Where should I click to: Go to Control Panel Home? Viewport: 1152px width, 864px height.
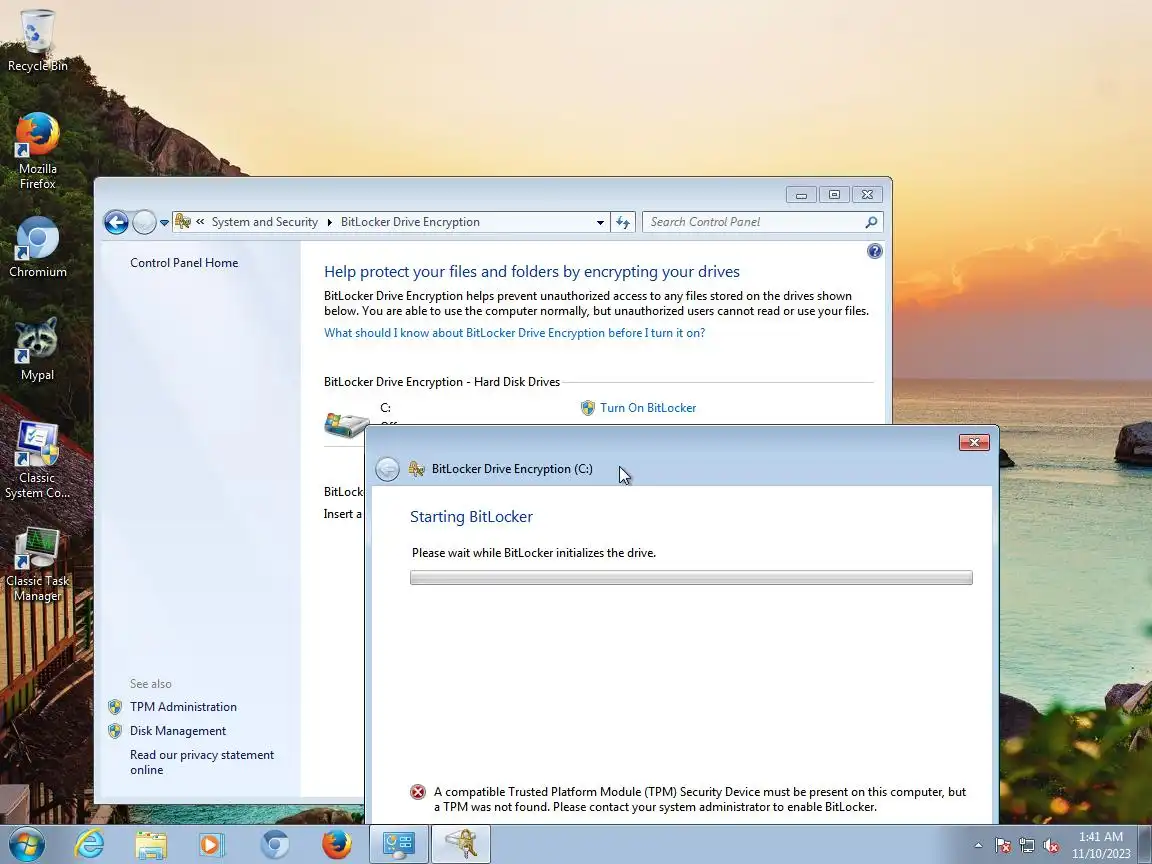tap(184, 262)
